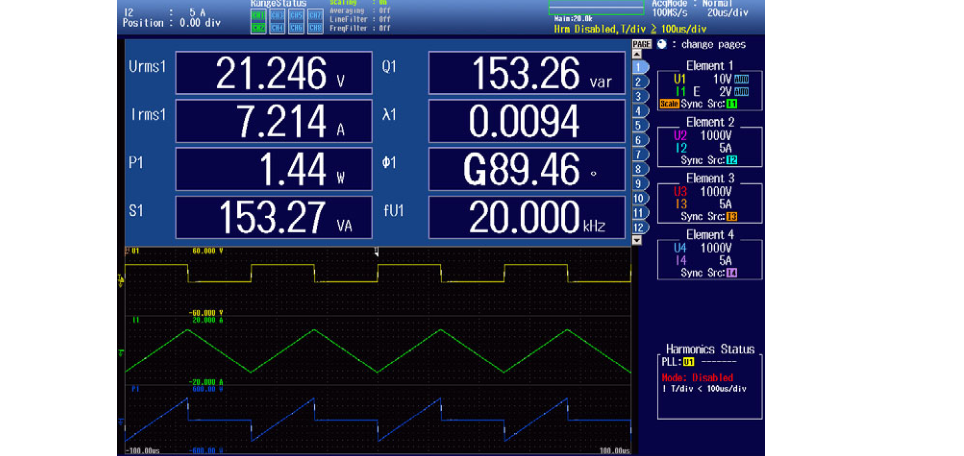Click the AUTO badge beside U1 10V
The image size is (964, 456).
tap(741, 79)
